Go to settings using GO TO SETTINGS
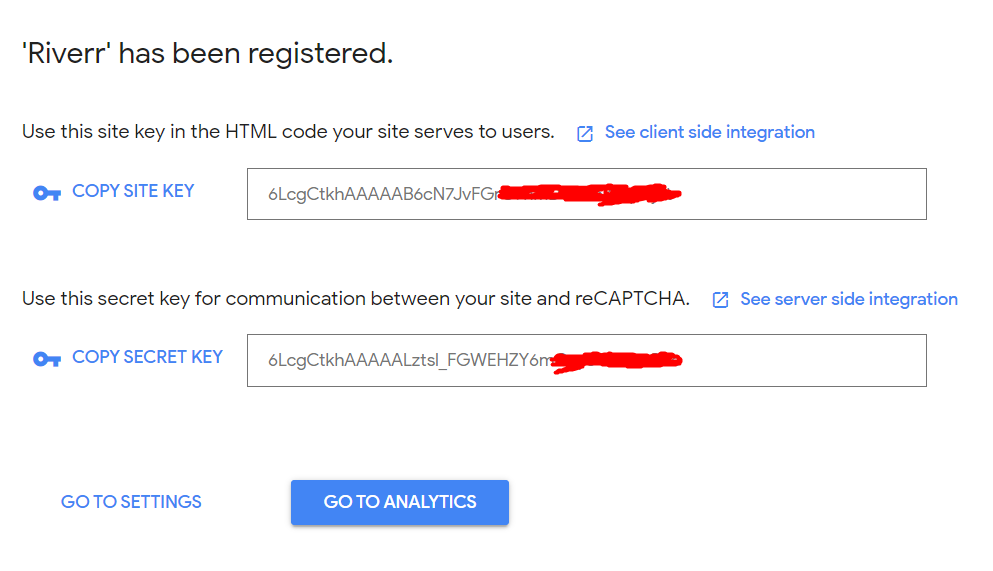The image size is (993, 571). pos(131,502)
